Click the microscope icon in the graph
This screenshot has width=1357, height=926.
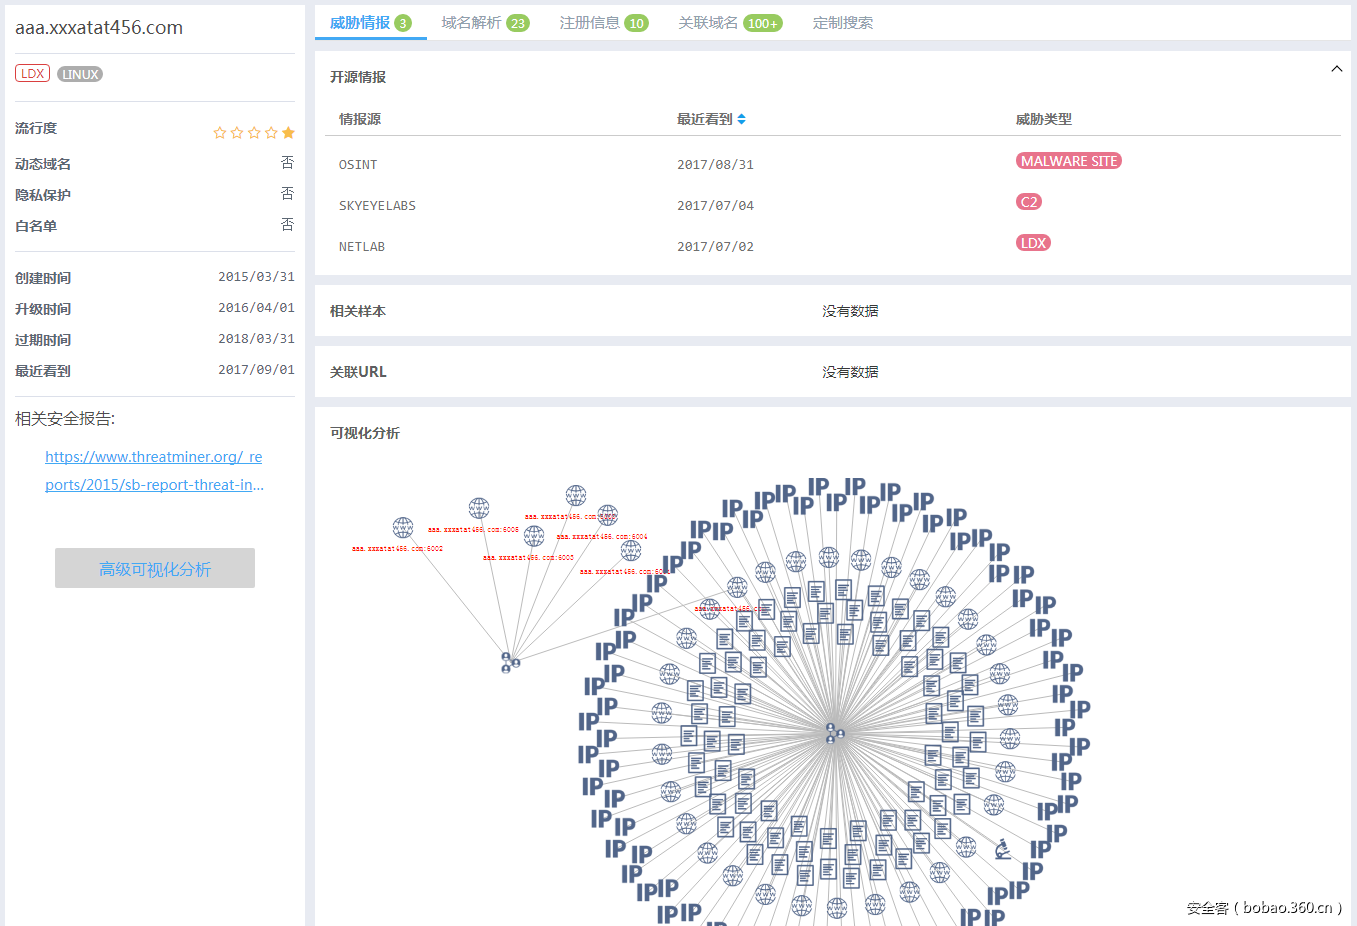tap(1003, 849)
